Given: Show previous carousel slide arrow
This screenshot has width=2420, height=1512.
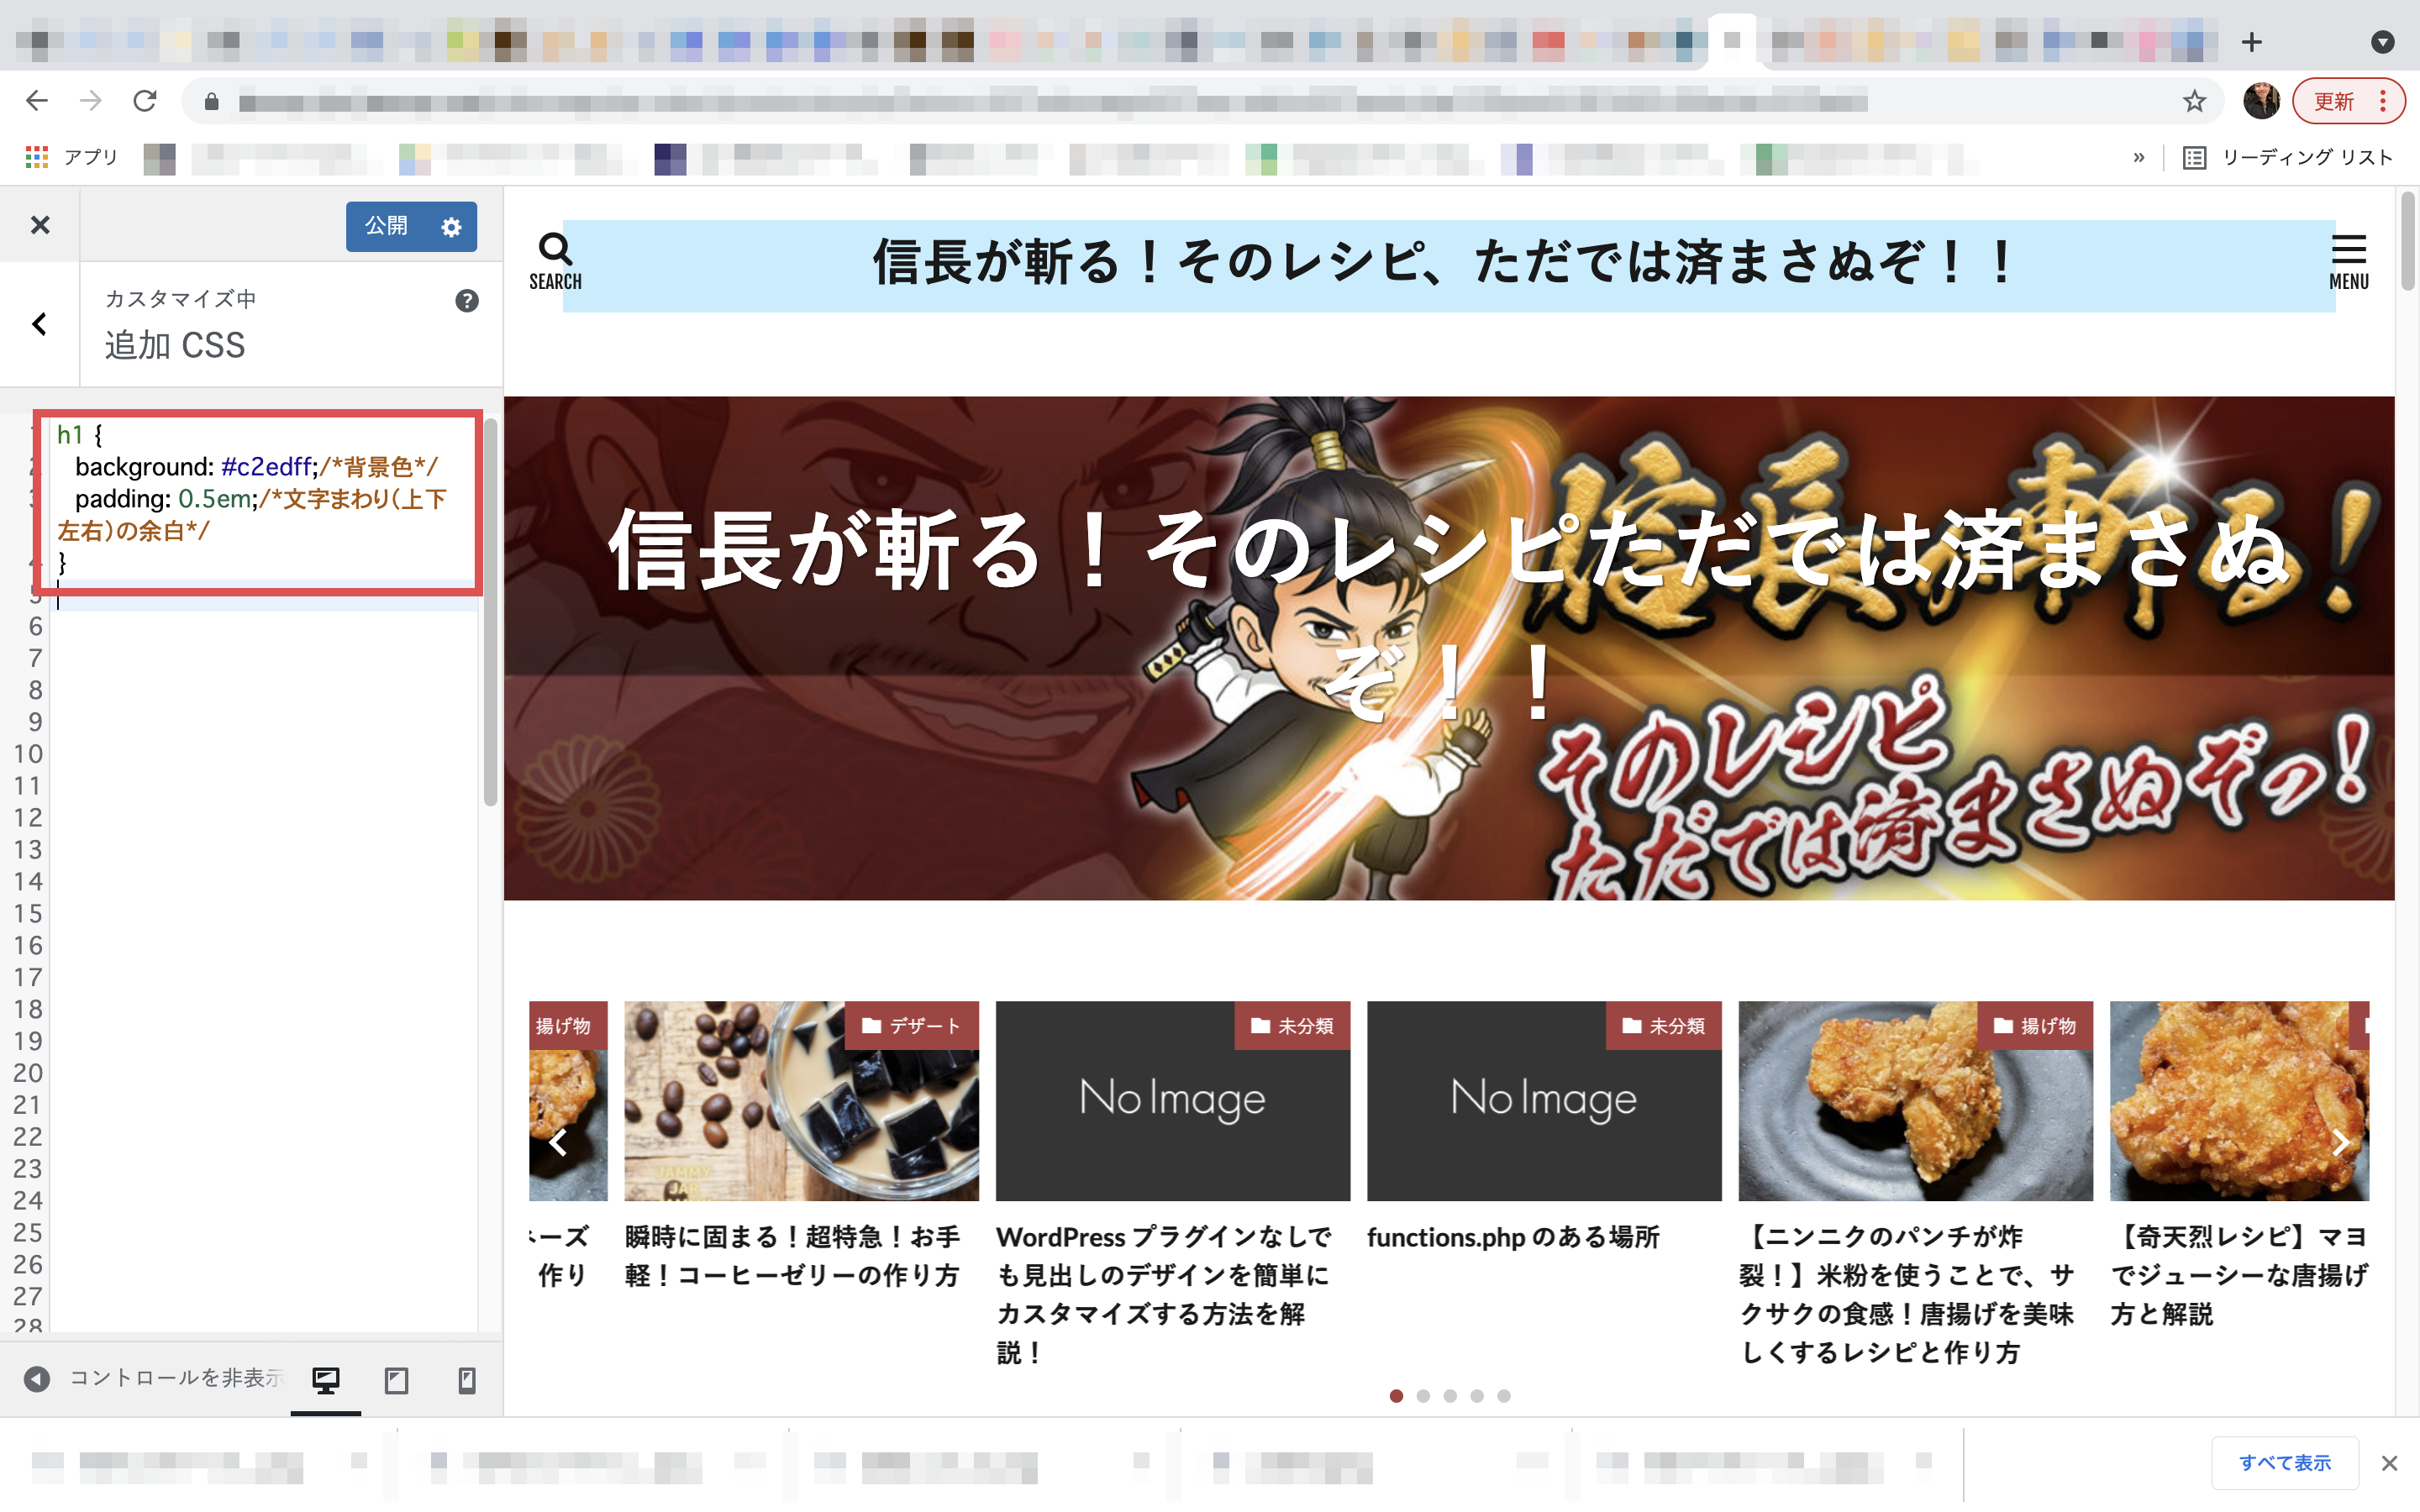Looking at the screenshot, I should point(558,1142).
